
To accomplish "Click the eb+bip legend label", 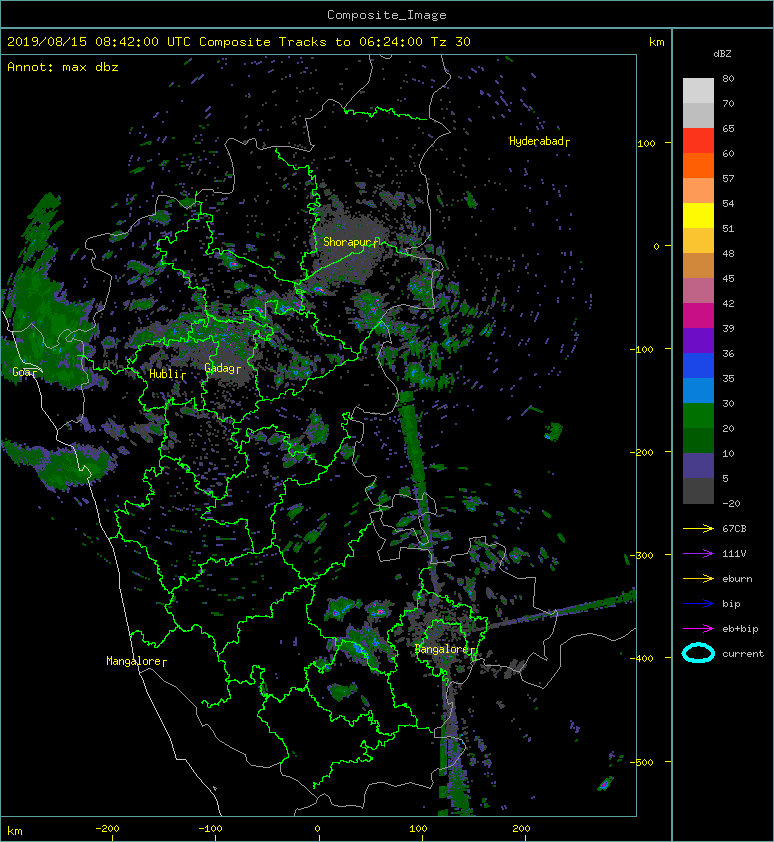I will (x=740, y=629).
